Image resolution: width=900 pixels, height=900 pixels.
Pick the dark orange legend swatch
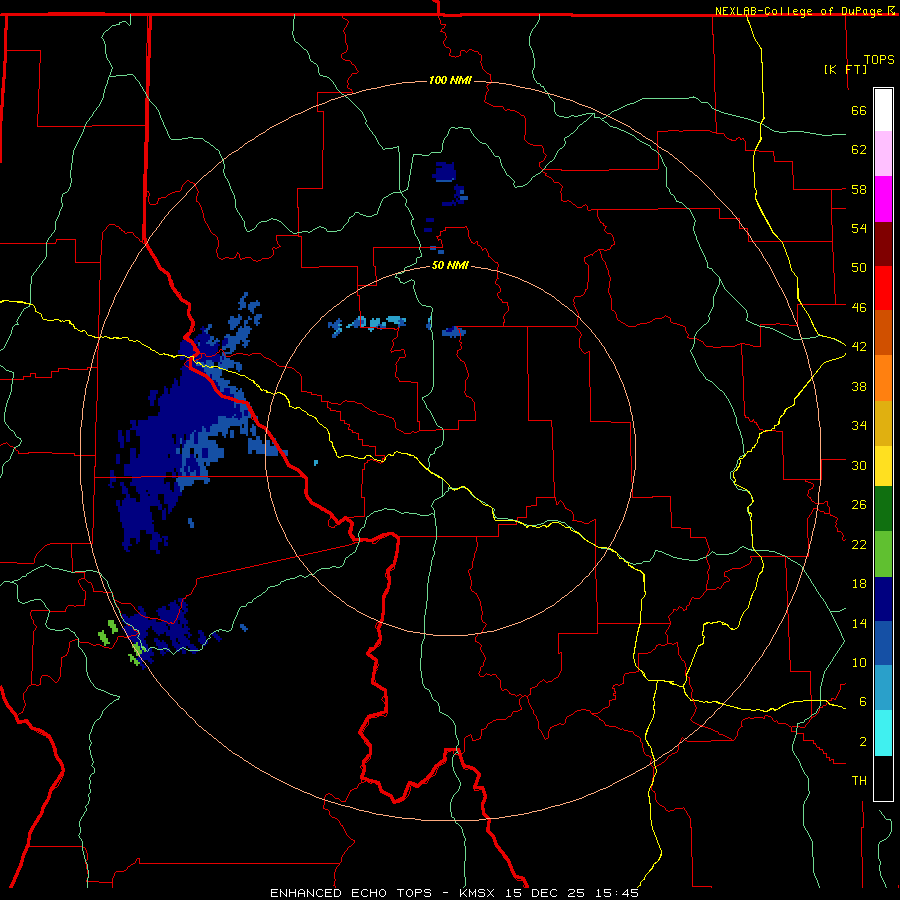(x=883, y=333)
